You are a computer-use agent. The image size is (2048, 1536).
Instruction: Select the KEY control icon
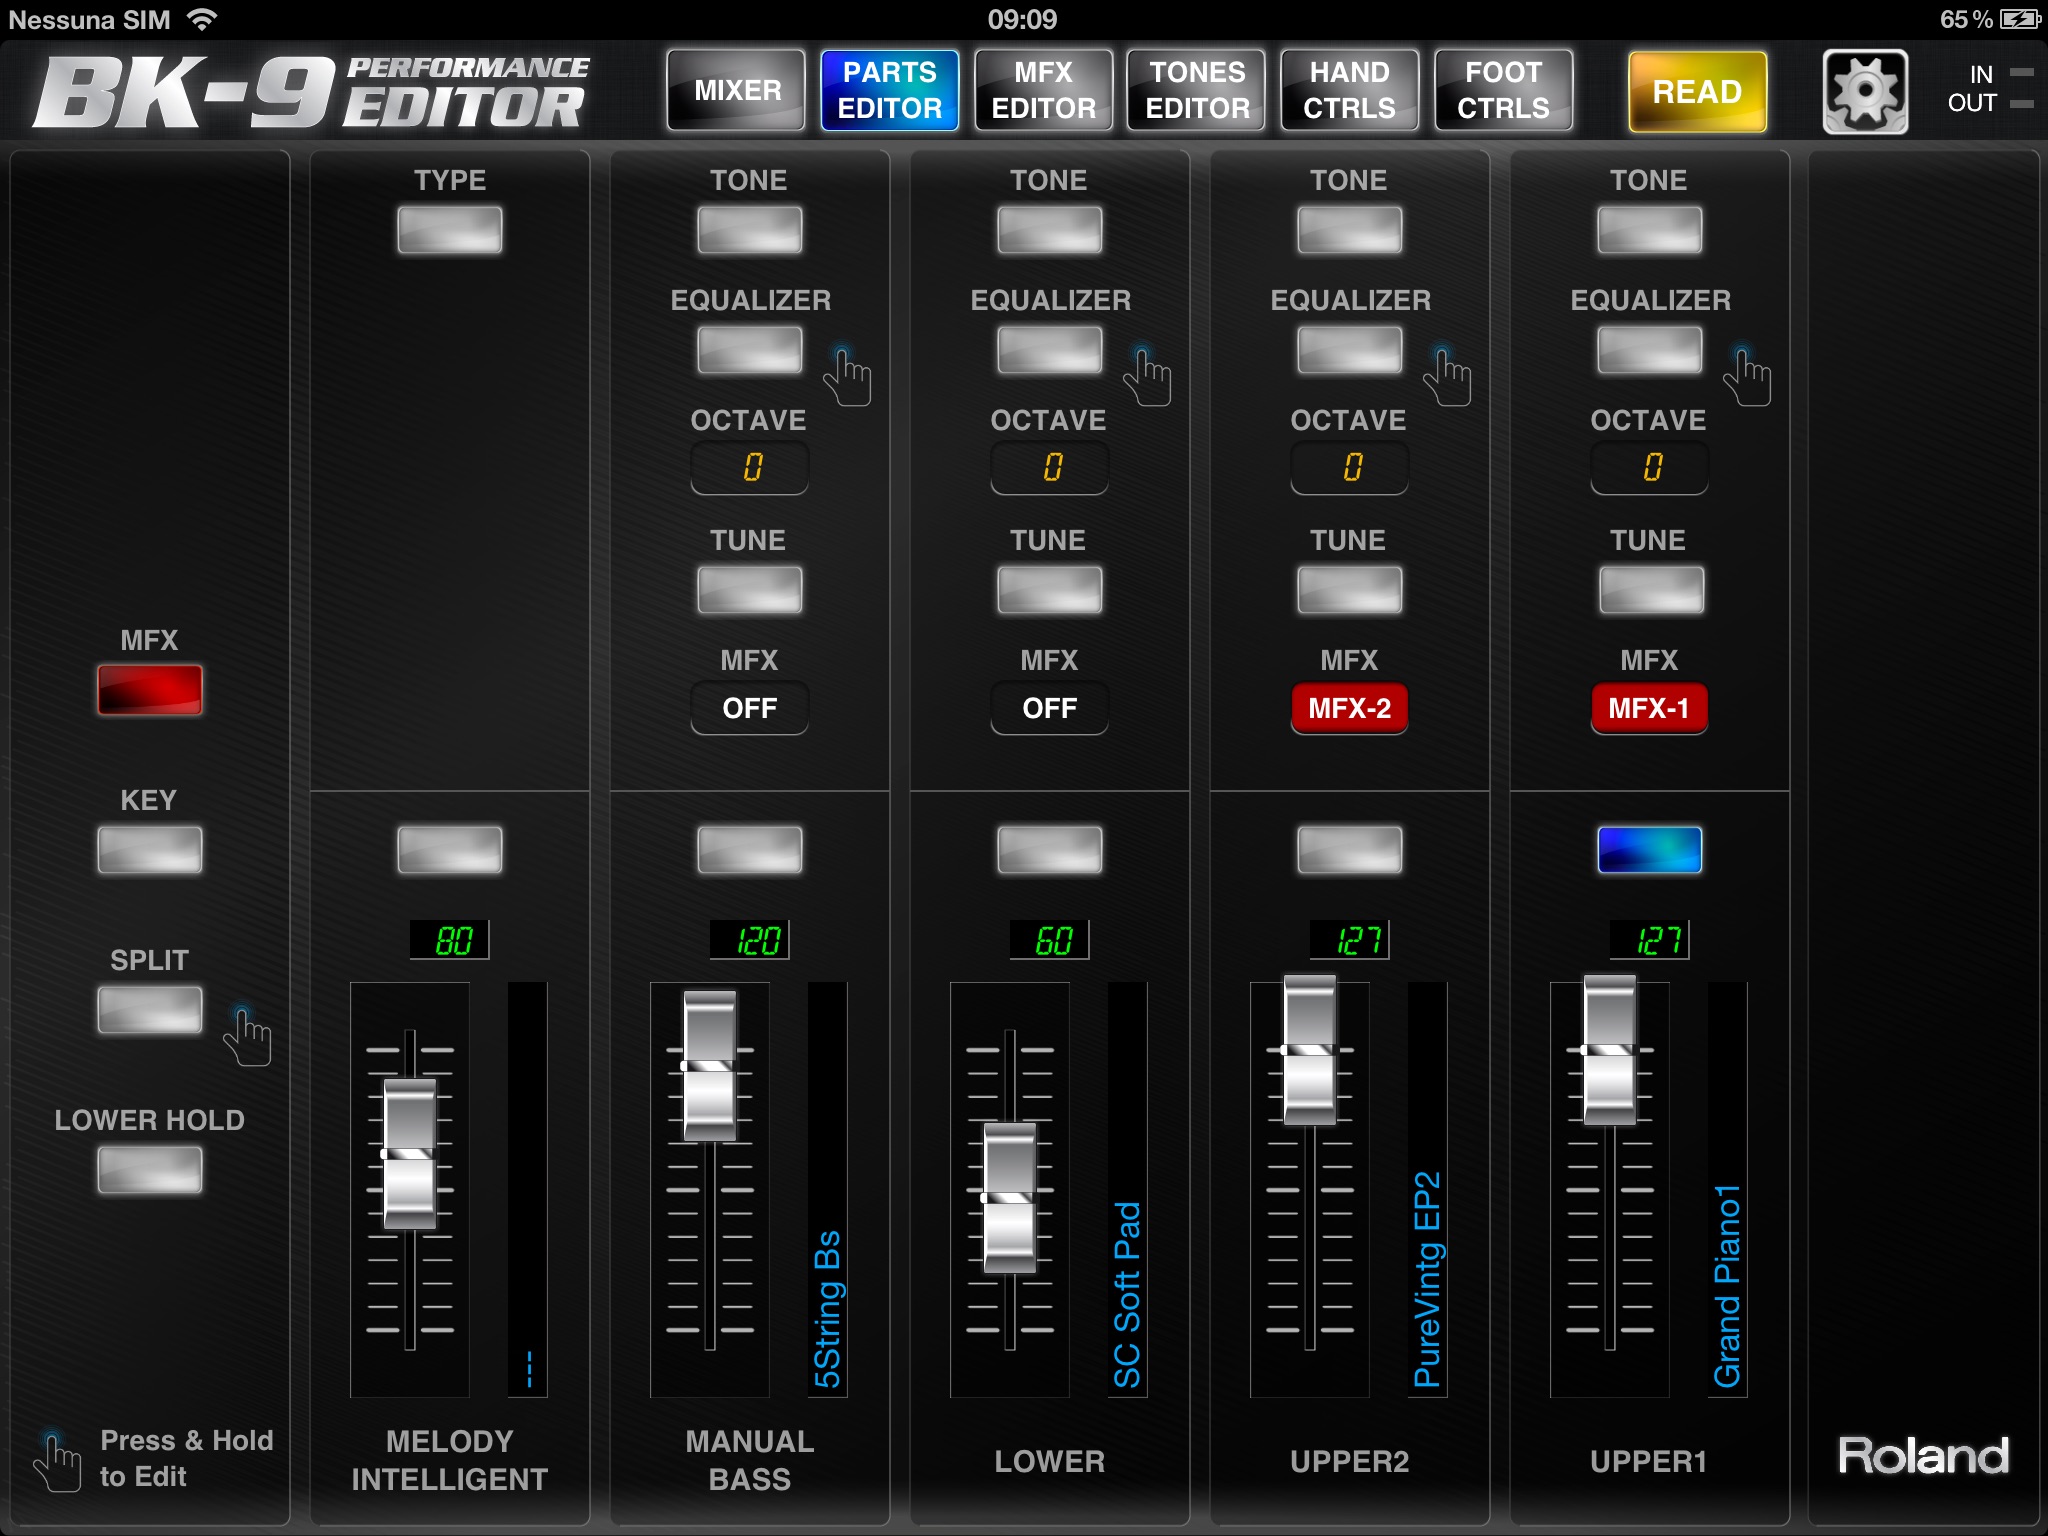[145, 845]
